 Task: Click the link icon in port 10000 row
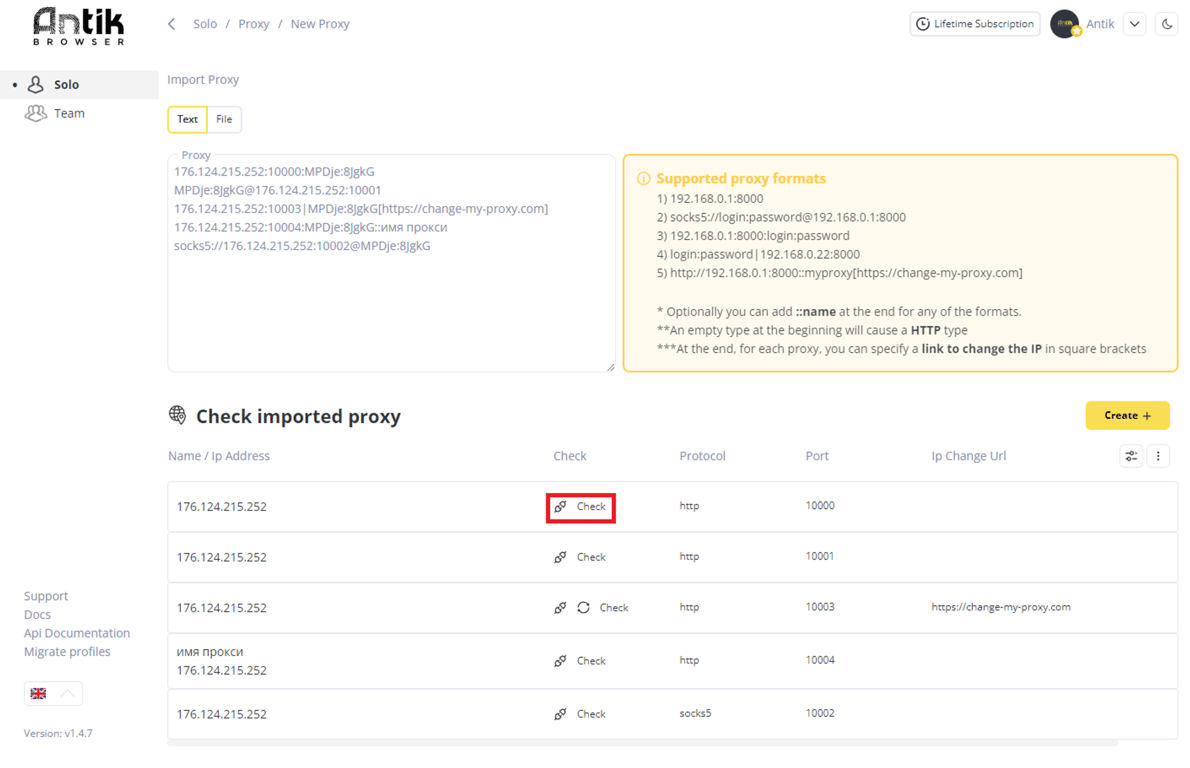point(560,507)
